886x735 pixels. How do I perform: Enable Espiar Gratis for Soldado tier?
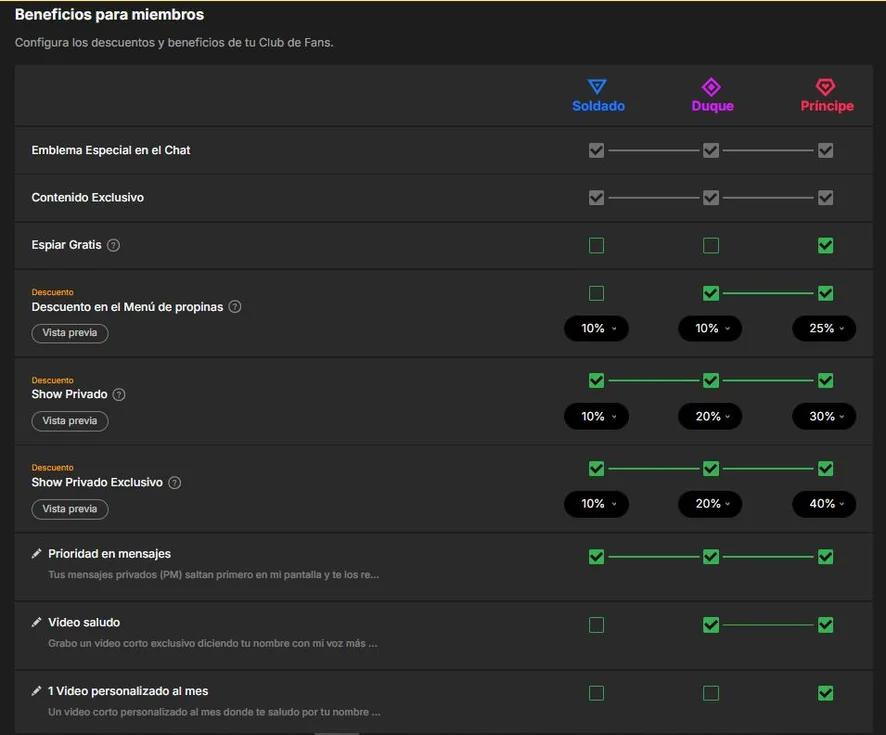click(x=596, y=245)
